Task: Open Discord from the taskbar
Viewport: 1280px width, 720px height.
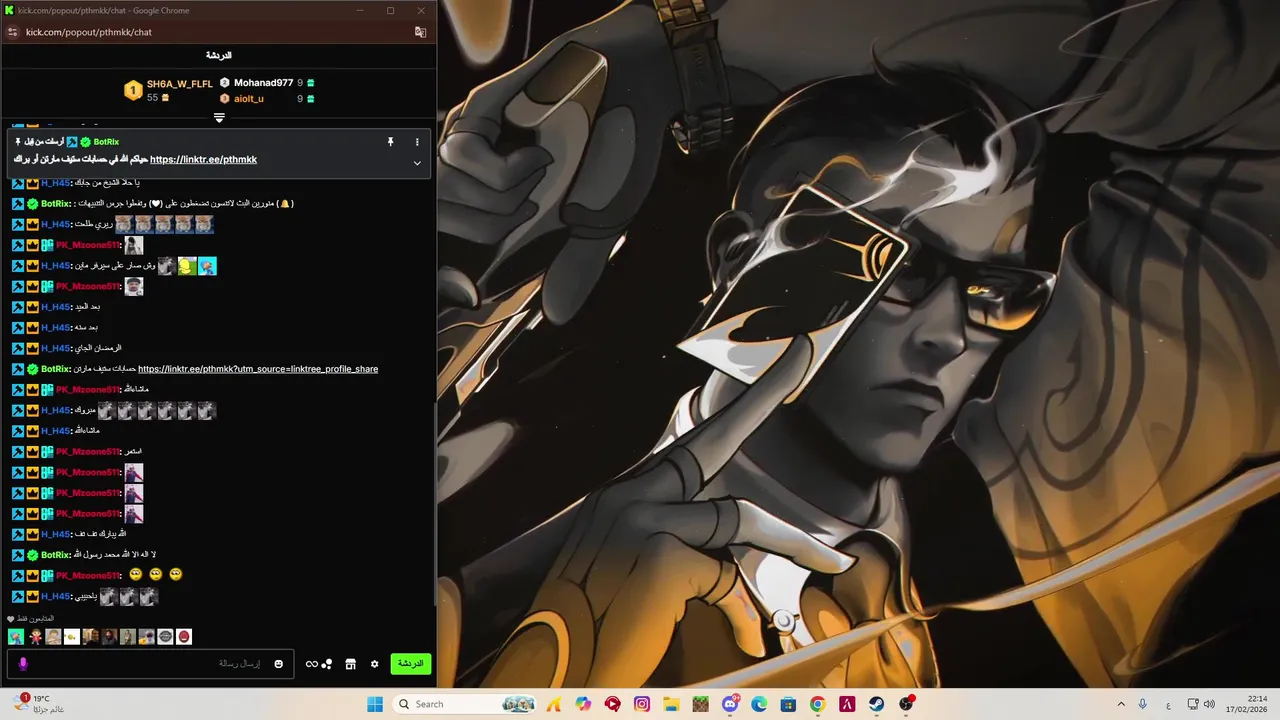Action: 730,704
